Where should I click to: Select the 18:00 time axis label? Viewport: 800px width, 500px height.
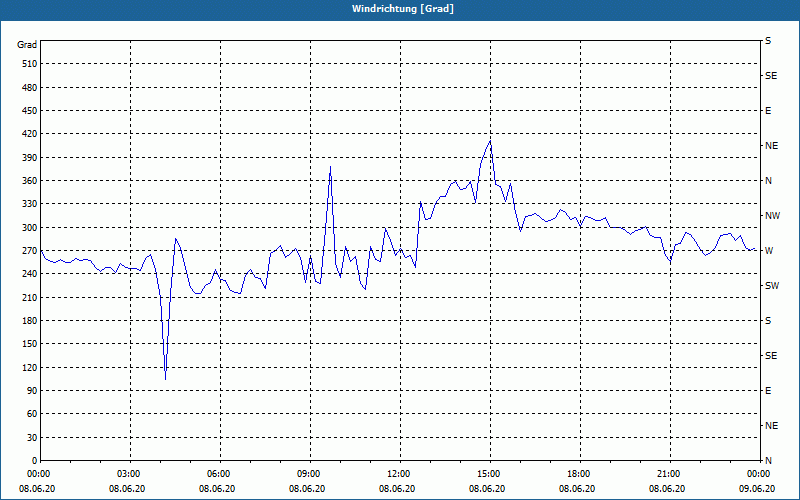coord(580,474)
